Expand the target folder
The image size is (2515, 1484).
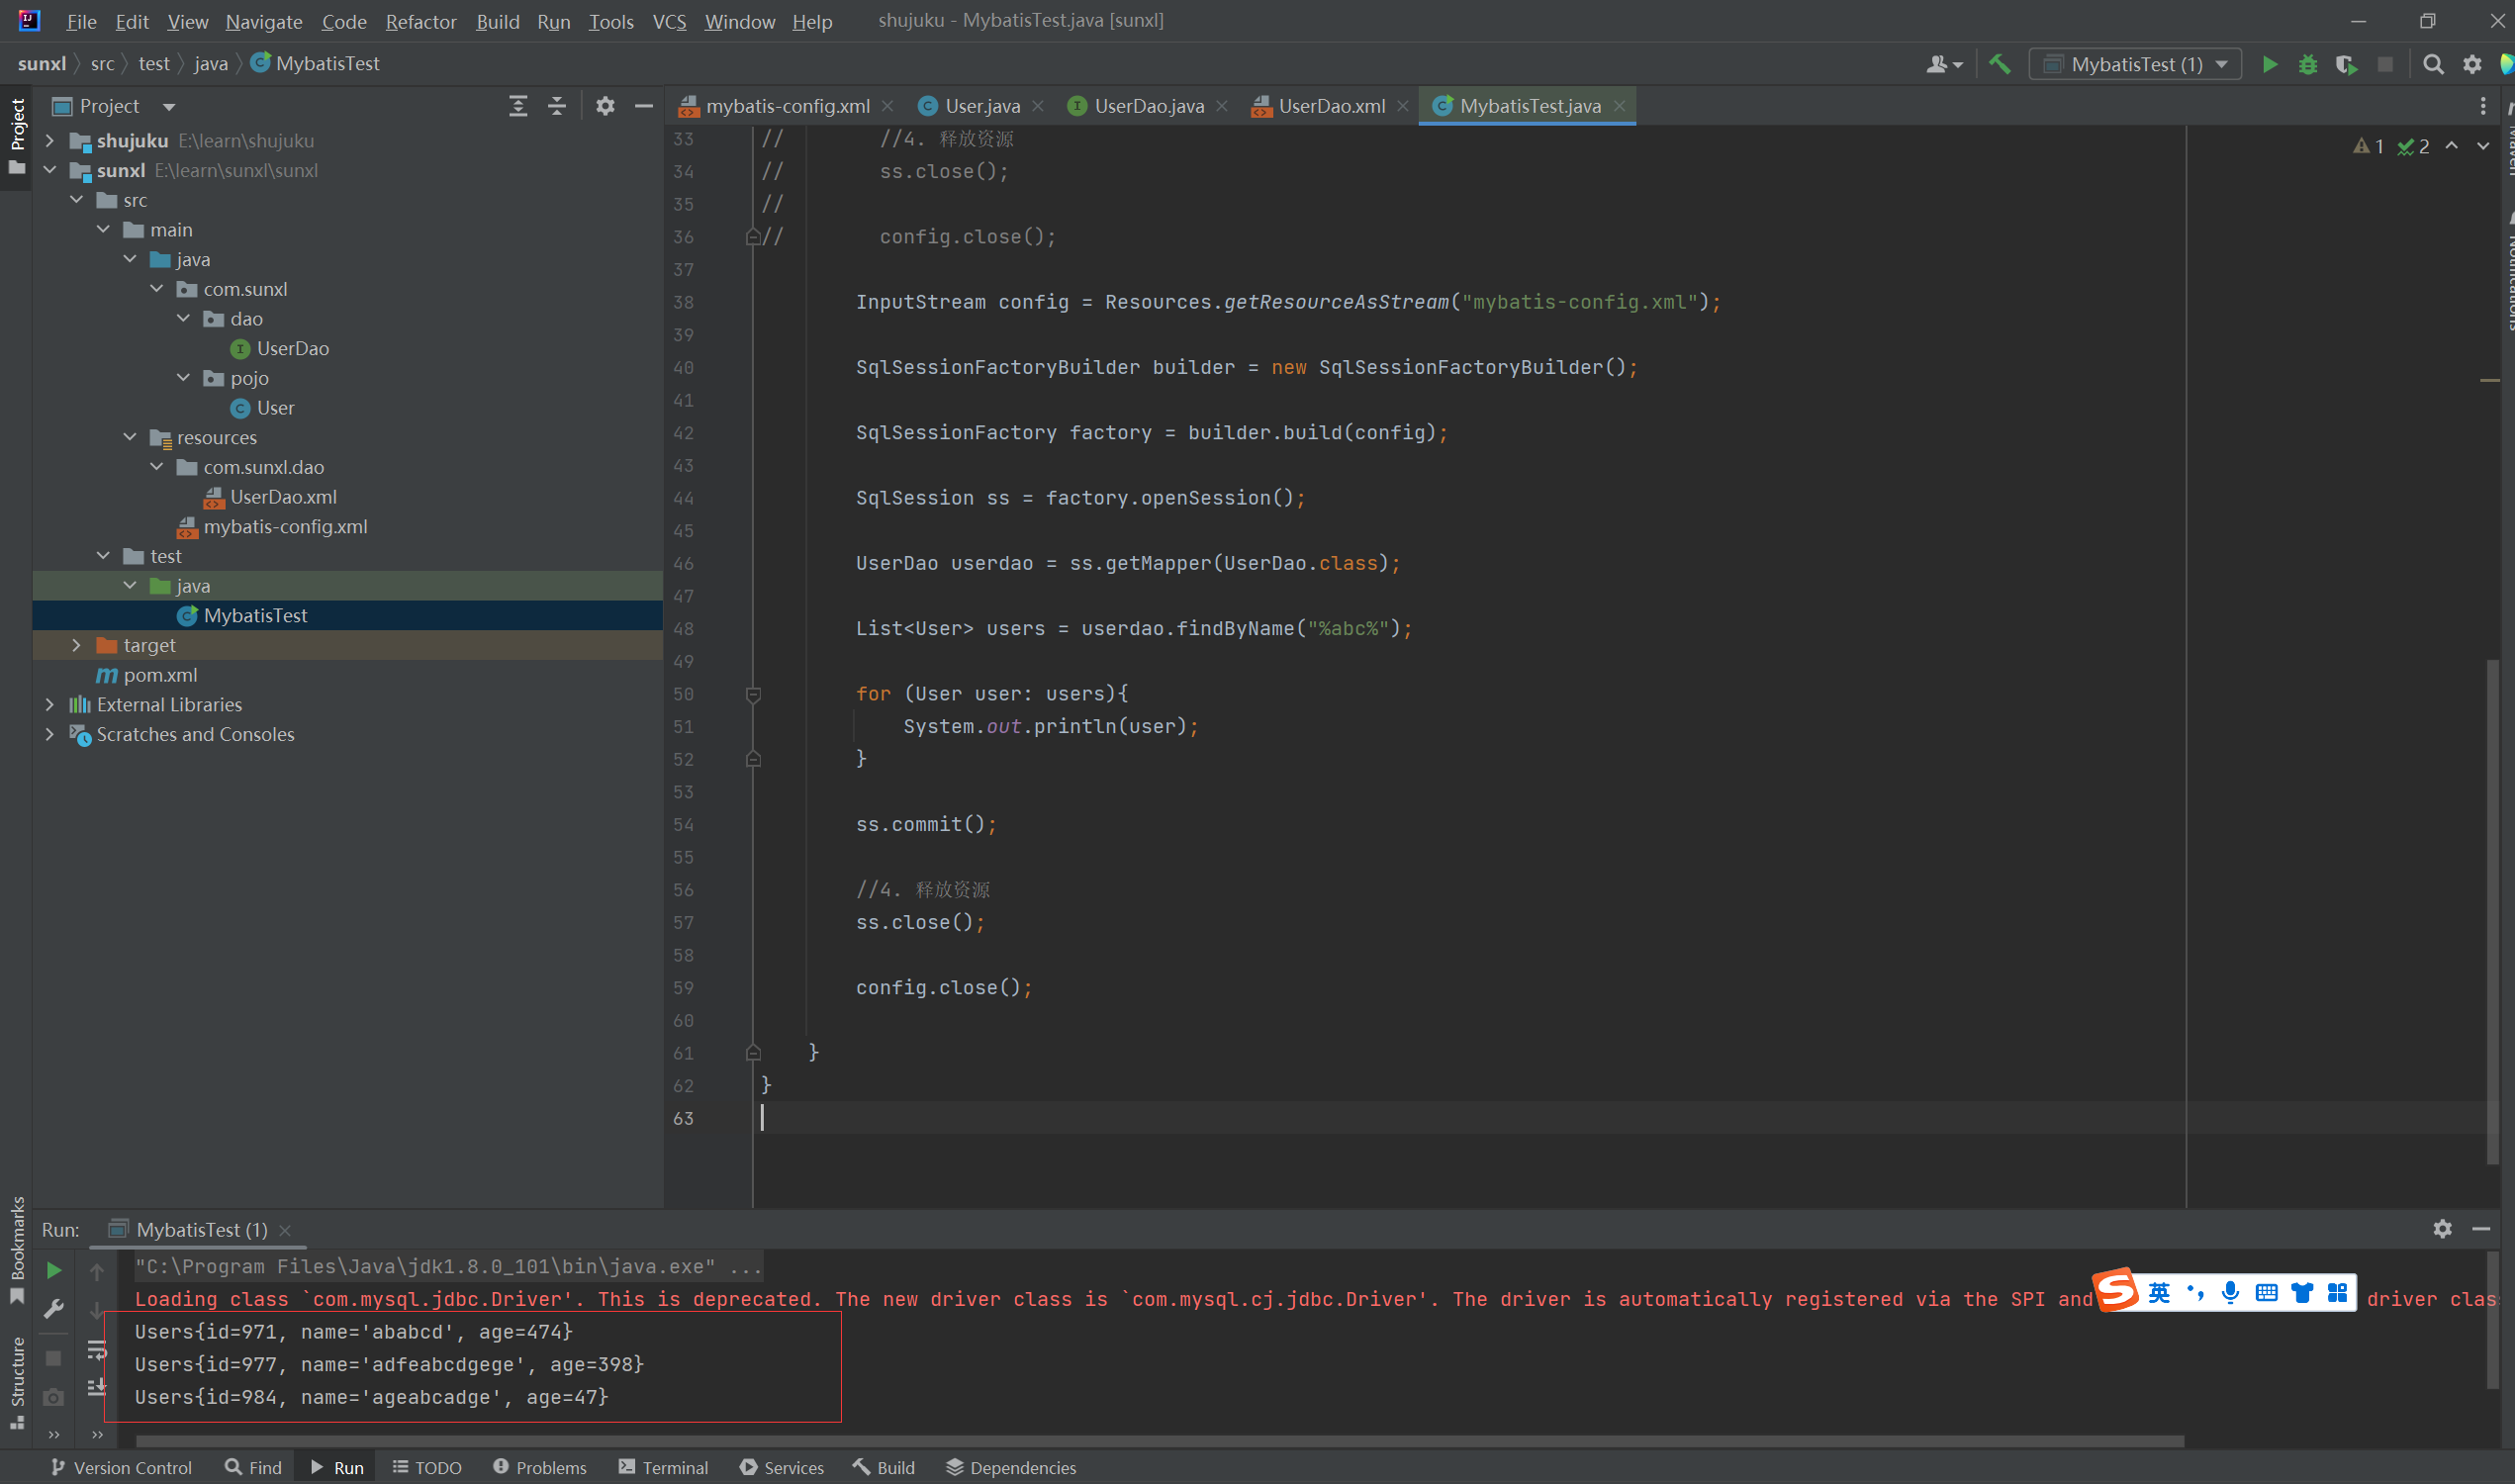tap(76, 645)
